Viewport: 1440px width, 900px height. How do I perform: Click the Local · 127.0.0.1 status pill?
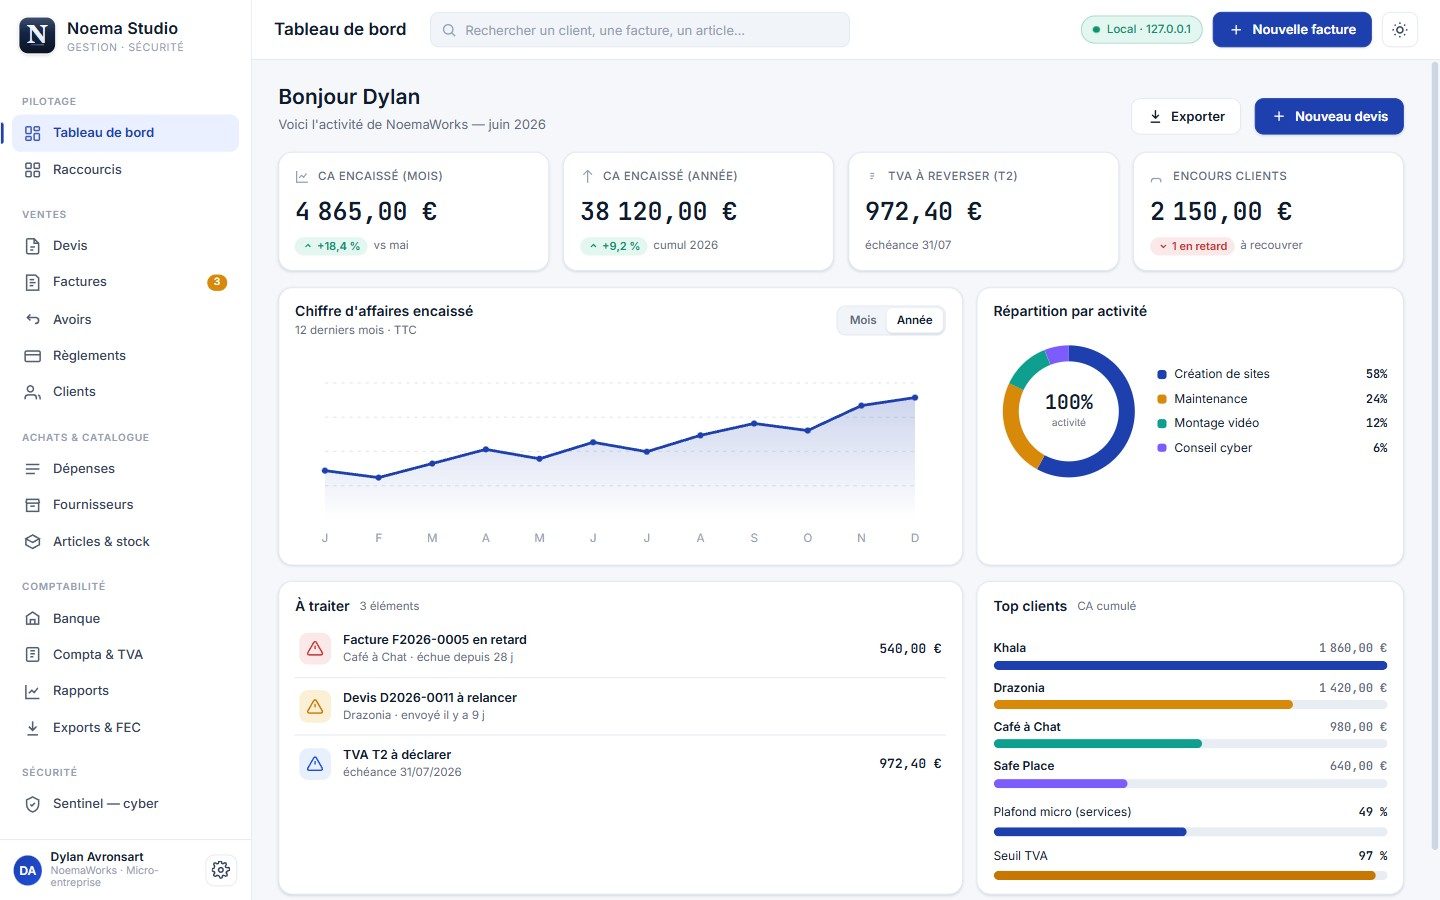click(1141, 29)
